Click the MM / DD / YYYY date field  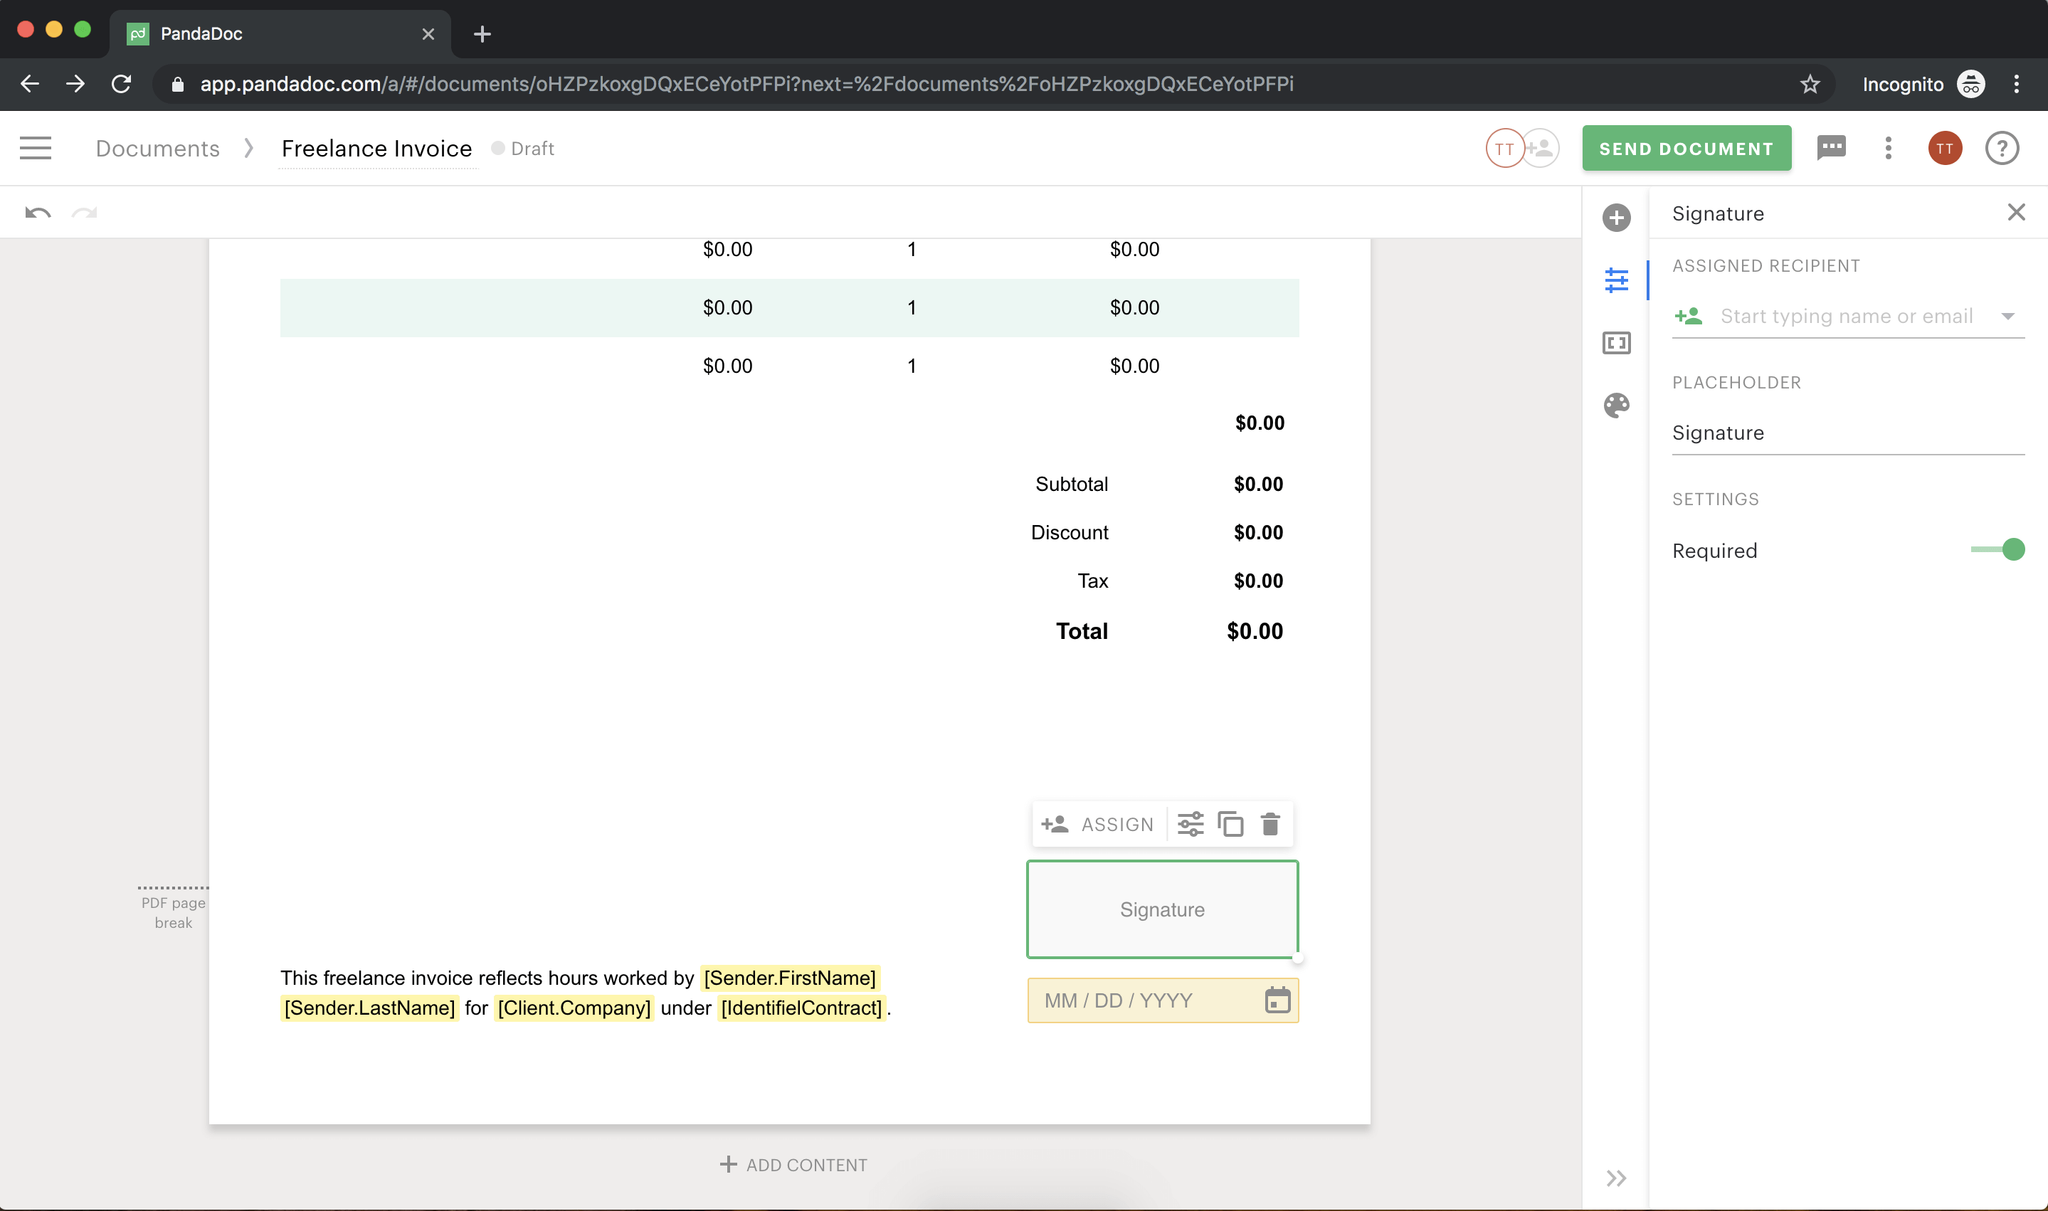point(1162,1000)
